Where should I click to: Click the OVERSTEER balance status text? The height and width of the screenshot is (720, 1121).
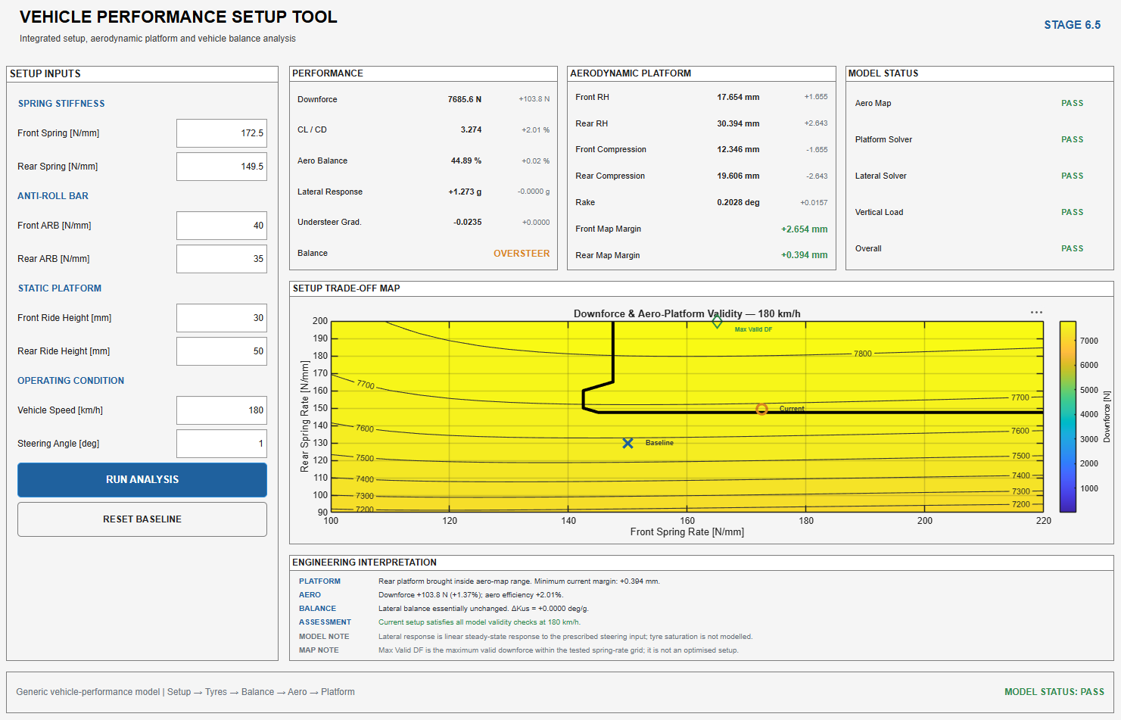point(521,253)
